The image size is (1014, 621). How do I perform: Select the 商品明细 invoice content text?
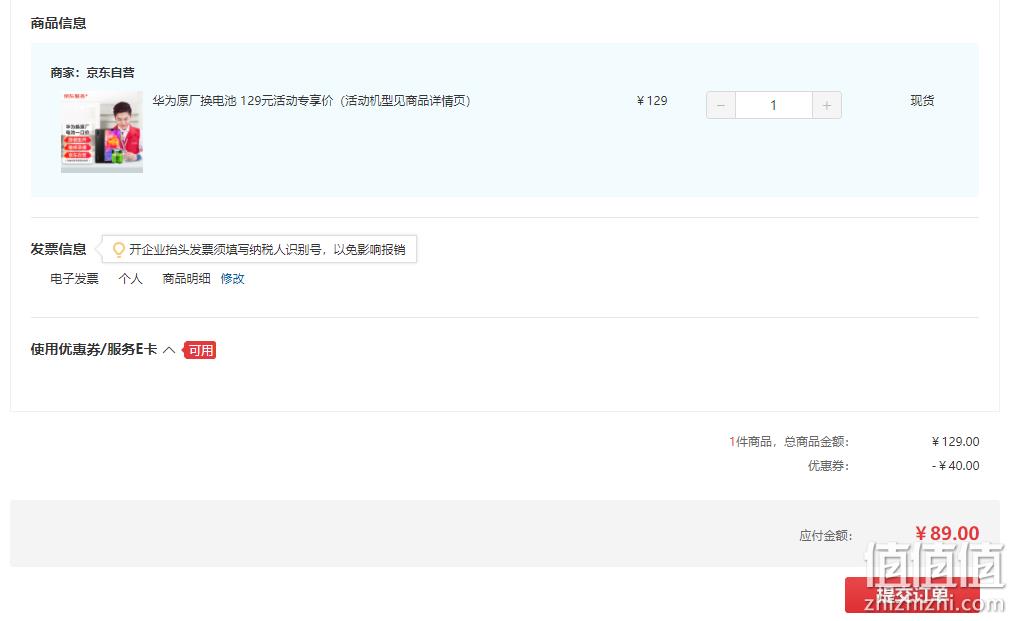(186, 279)
